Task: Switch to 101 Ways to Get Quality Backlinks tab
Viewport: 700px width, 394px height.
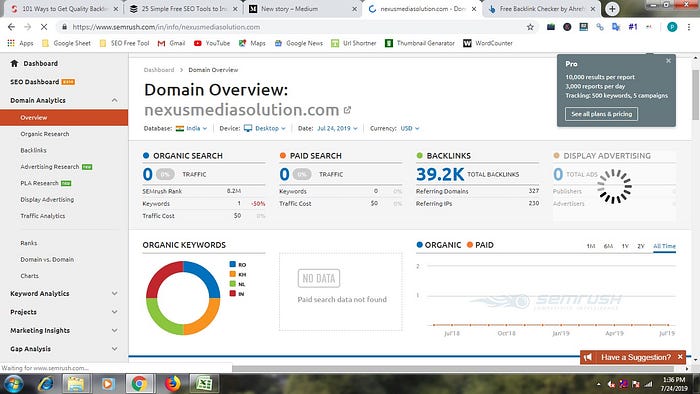Action: click(x=64, y=9)
